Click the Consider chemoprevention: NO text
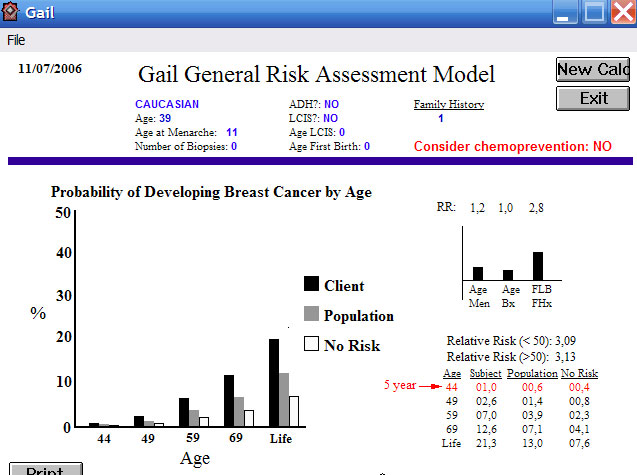Viewport: 637px width, 475px height. [x=512, y=146]
